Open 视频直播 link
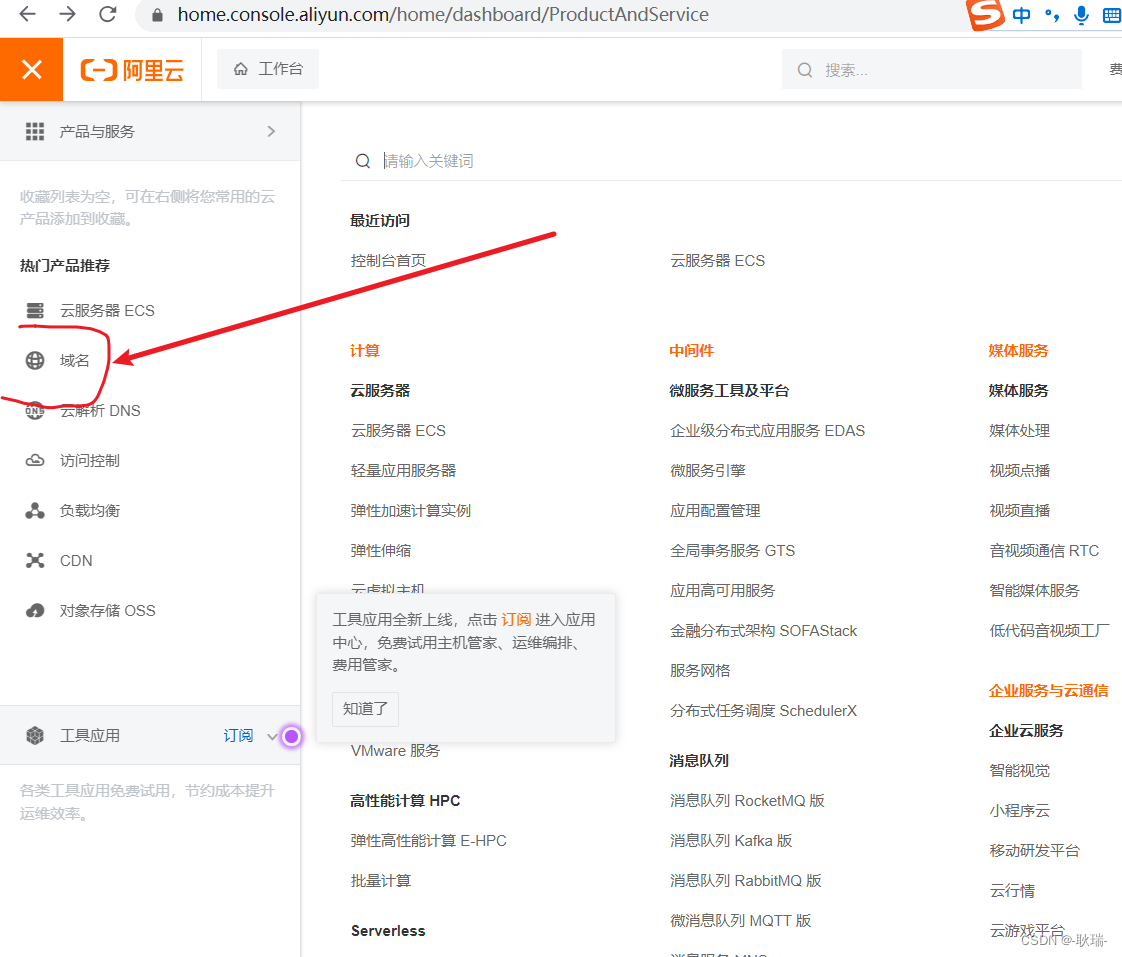This screenshot has width=1122, height=957. (1020, 511)
